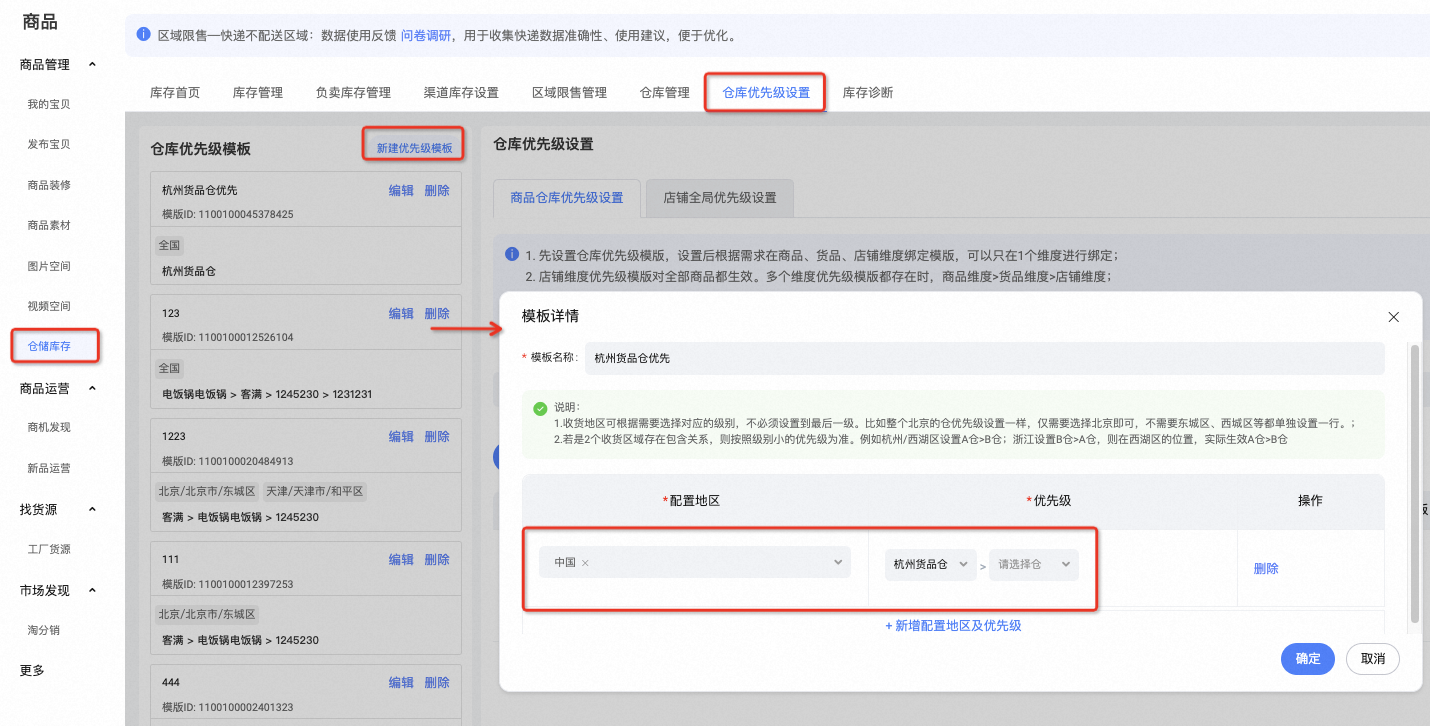The image size is (1430, 726).
Task: Open the 库存诊断 tab
Action: 868,92
